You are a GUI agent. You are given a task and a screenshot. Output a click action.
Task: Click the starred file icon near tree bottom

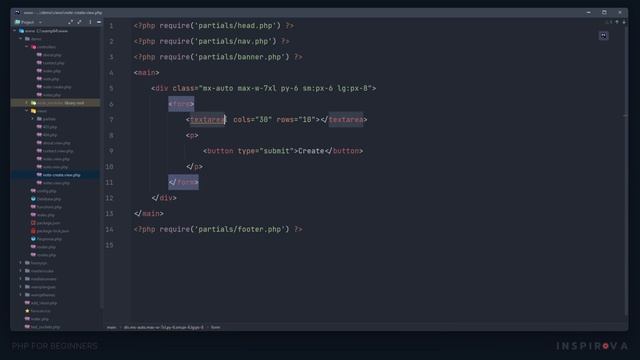[27, 311]
